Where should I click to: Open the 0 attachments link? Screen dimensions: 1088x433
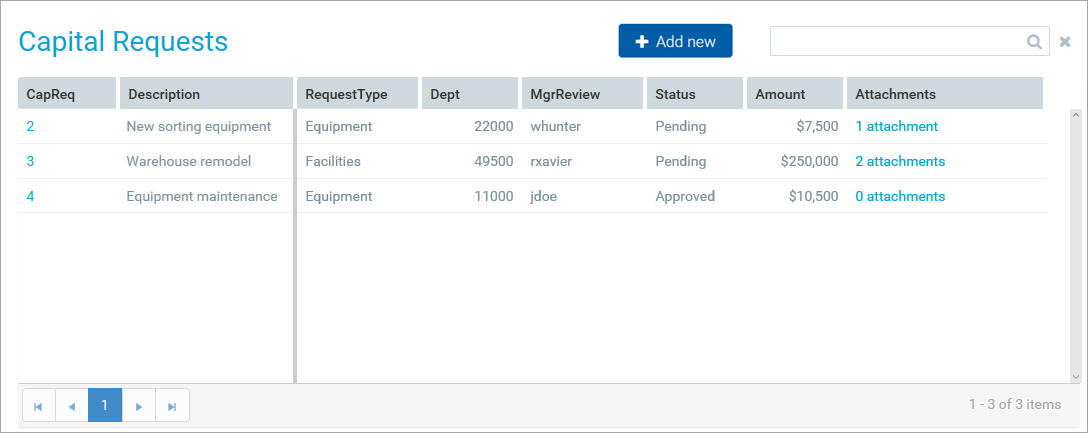click(x=899, y=196)
